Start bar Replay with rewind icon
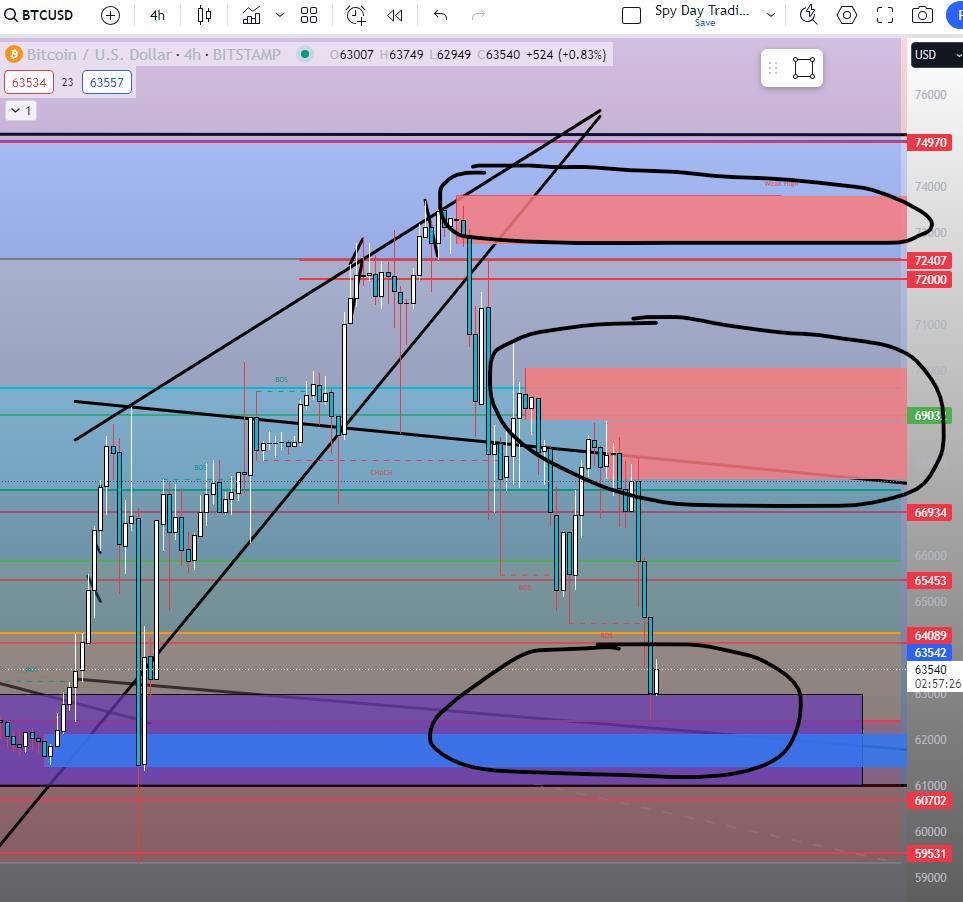The width and height of the screenshot is (963, 902). click(x=395, y=15)
